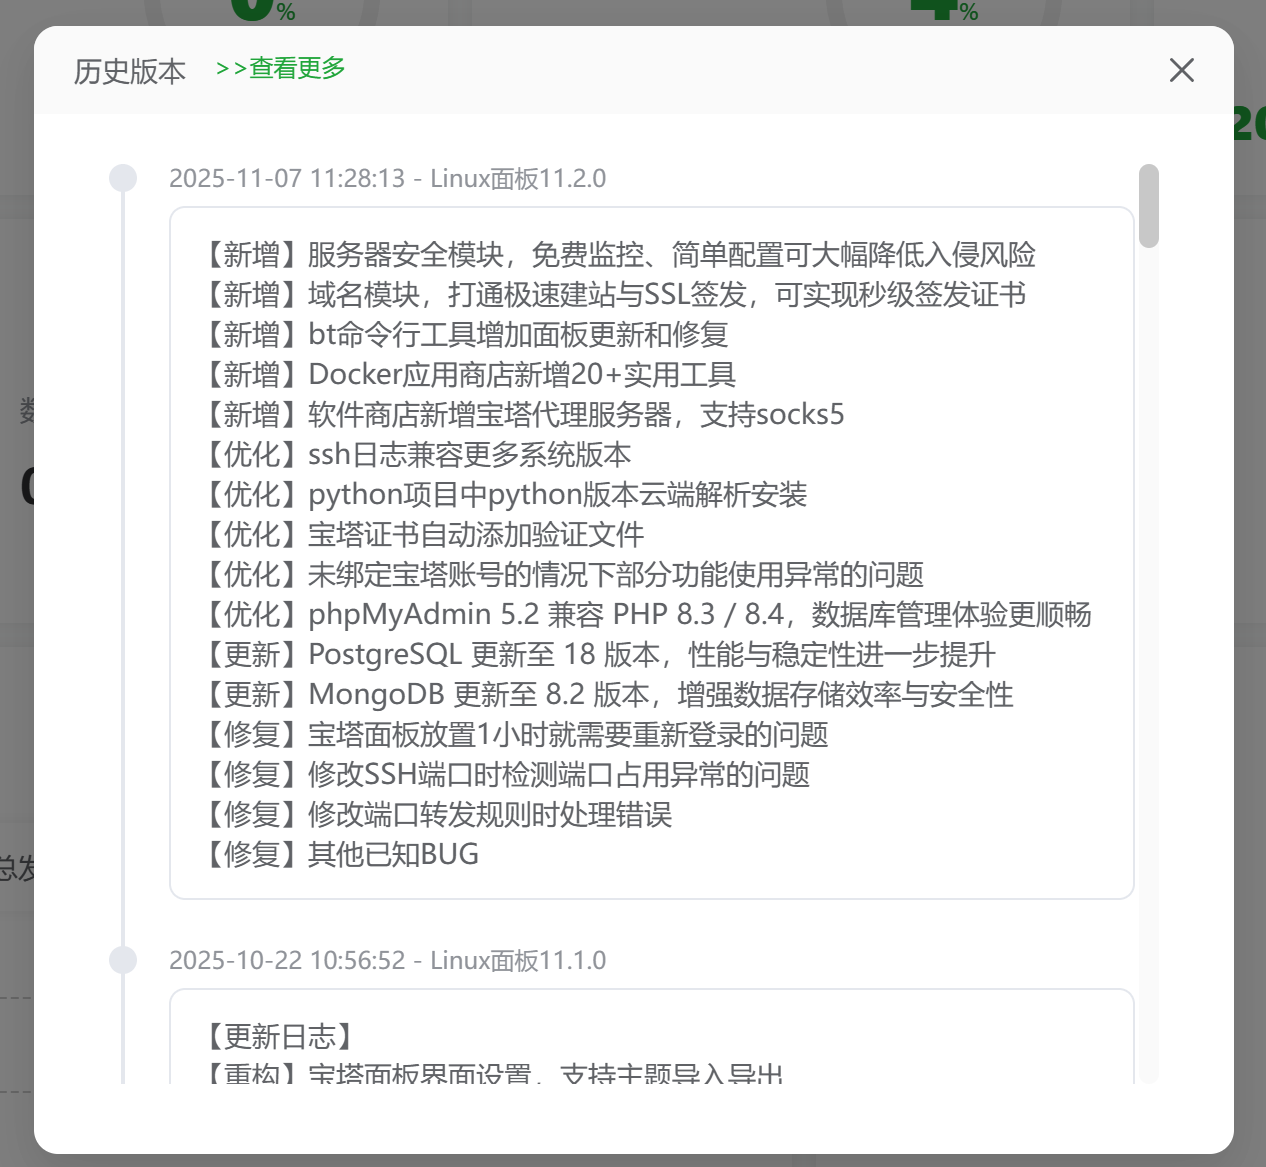Click the 【更新日志】 line under 11.1.0
The height and width of the screenshot is (1167, 1266).
[x=281, y=1037]
